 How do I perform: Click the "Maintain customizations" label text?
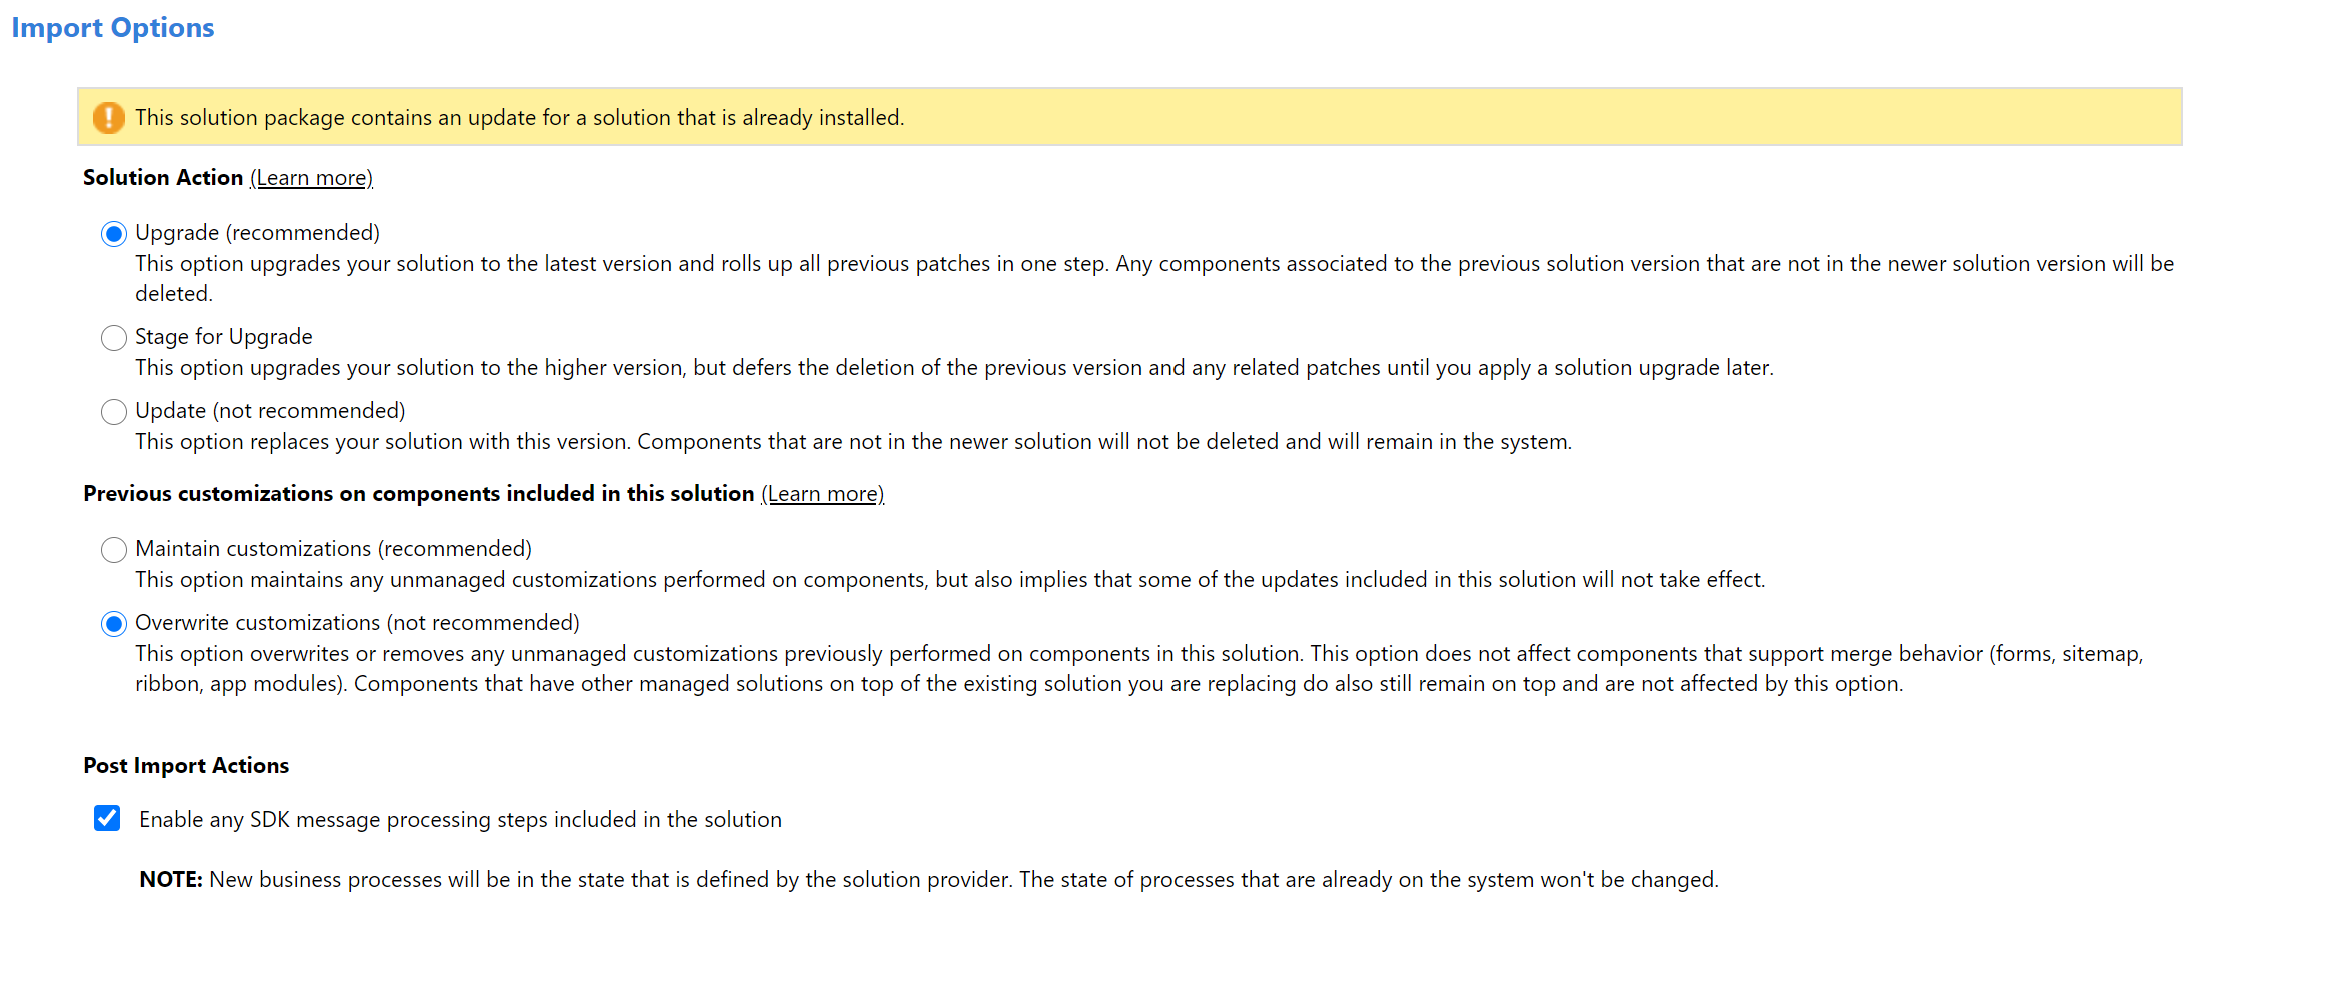[x=333, y=548]
